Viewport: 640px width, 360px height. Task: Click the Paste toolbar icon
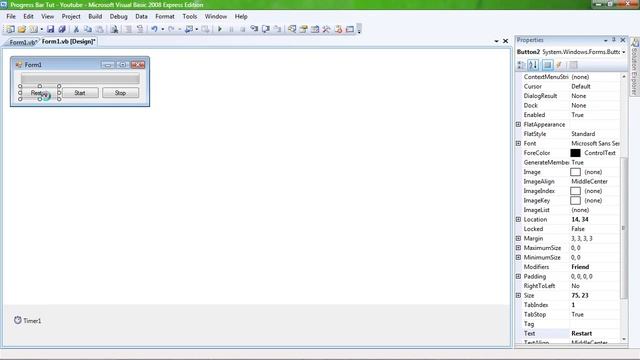point(100,29)
